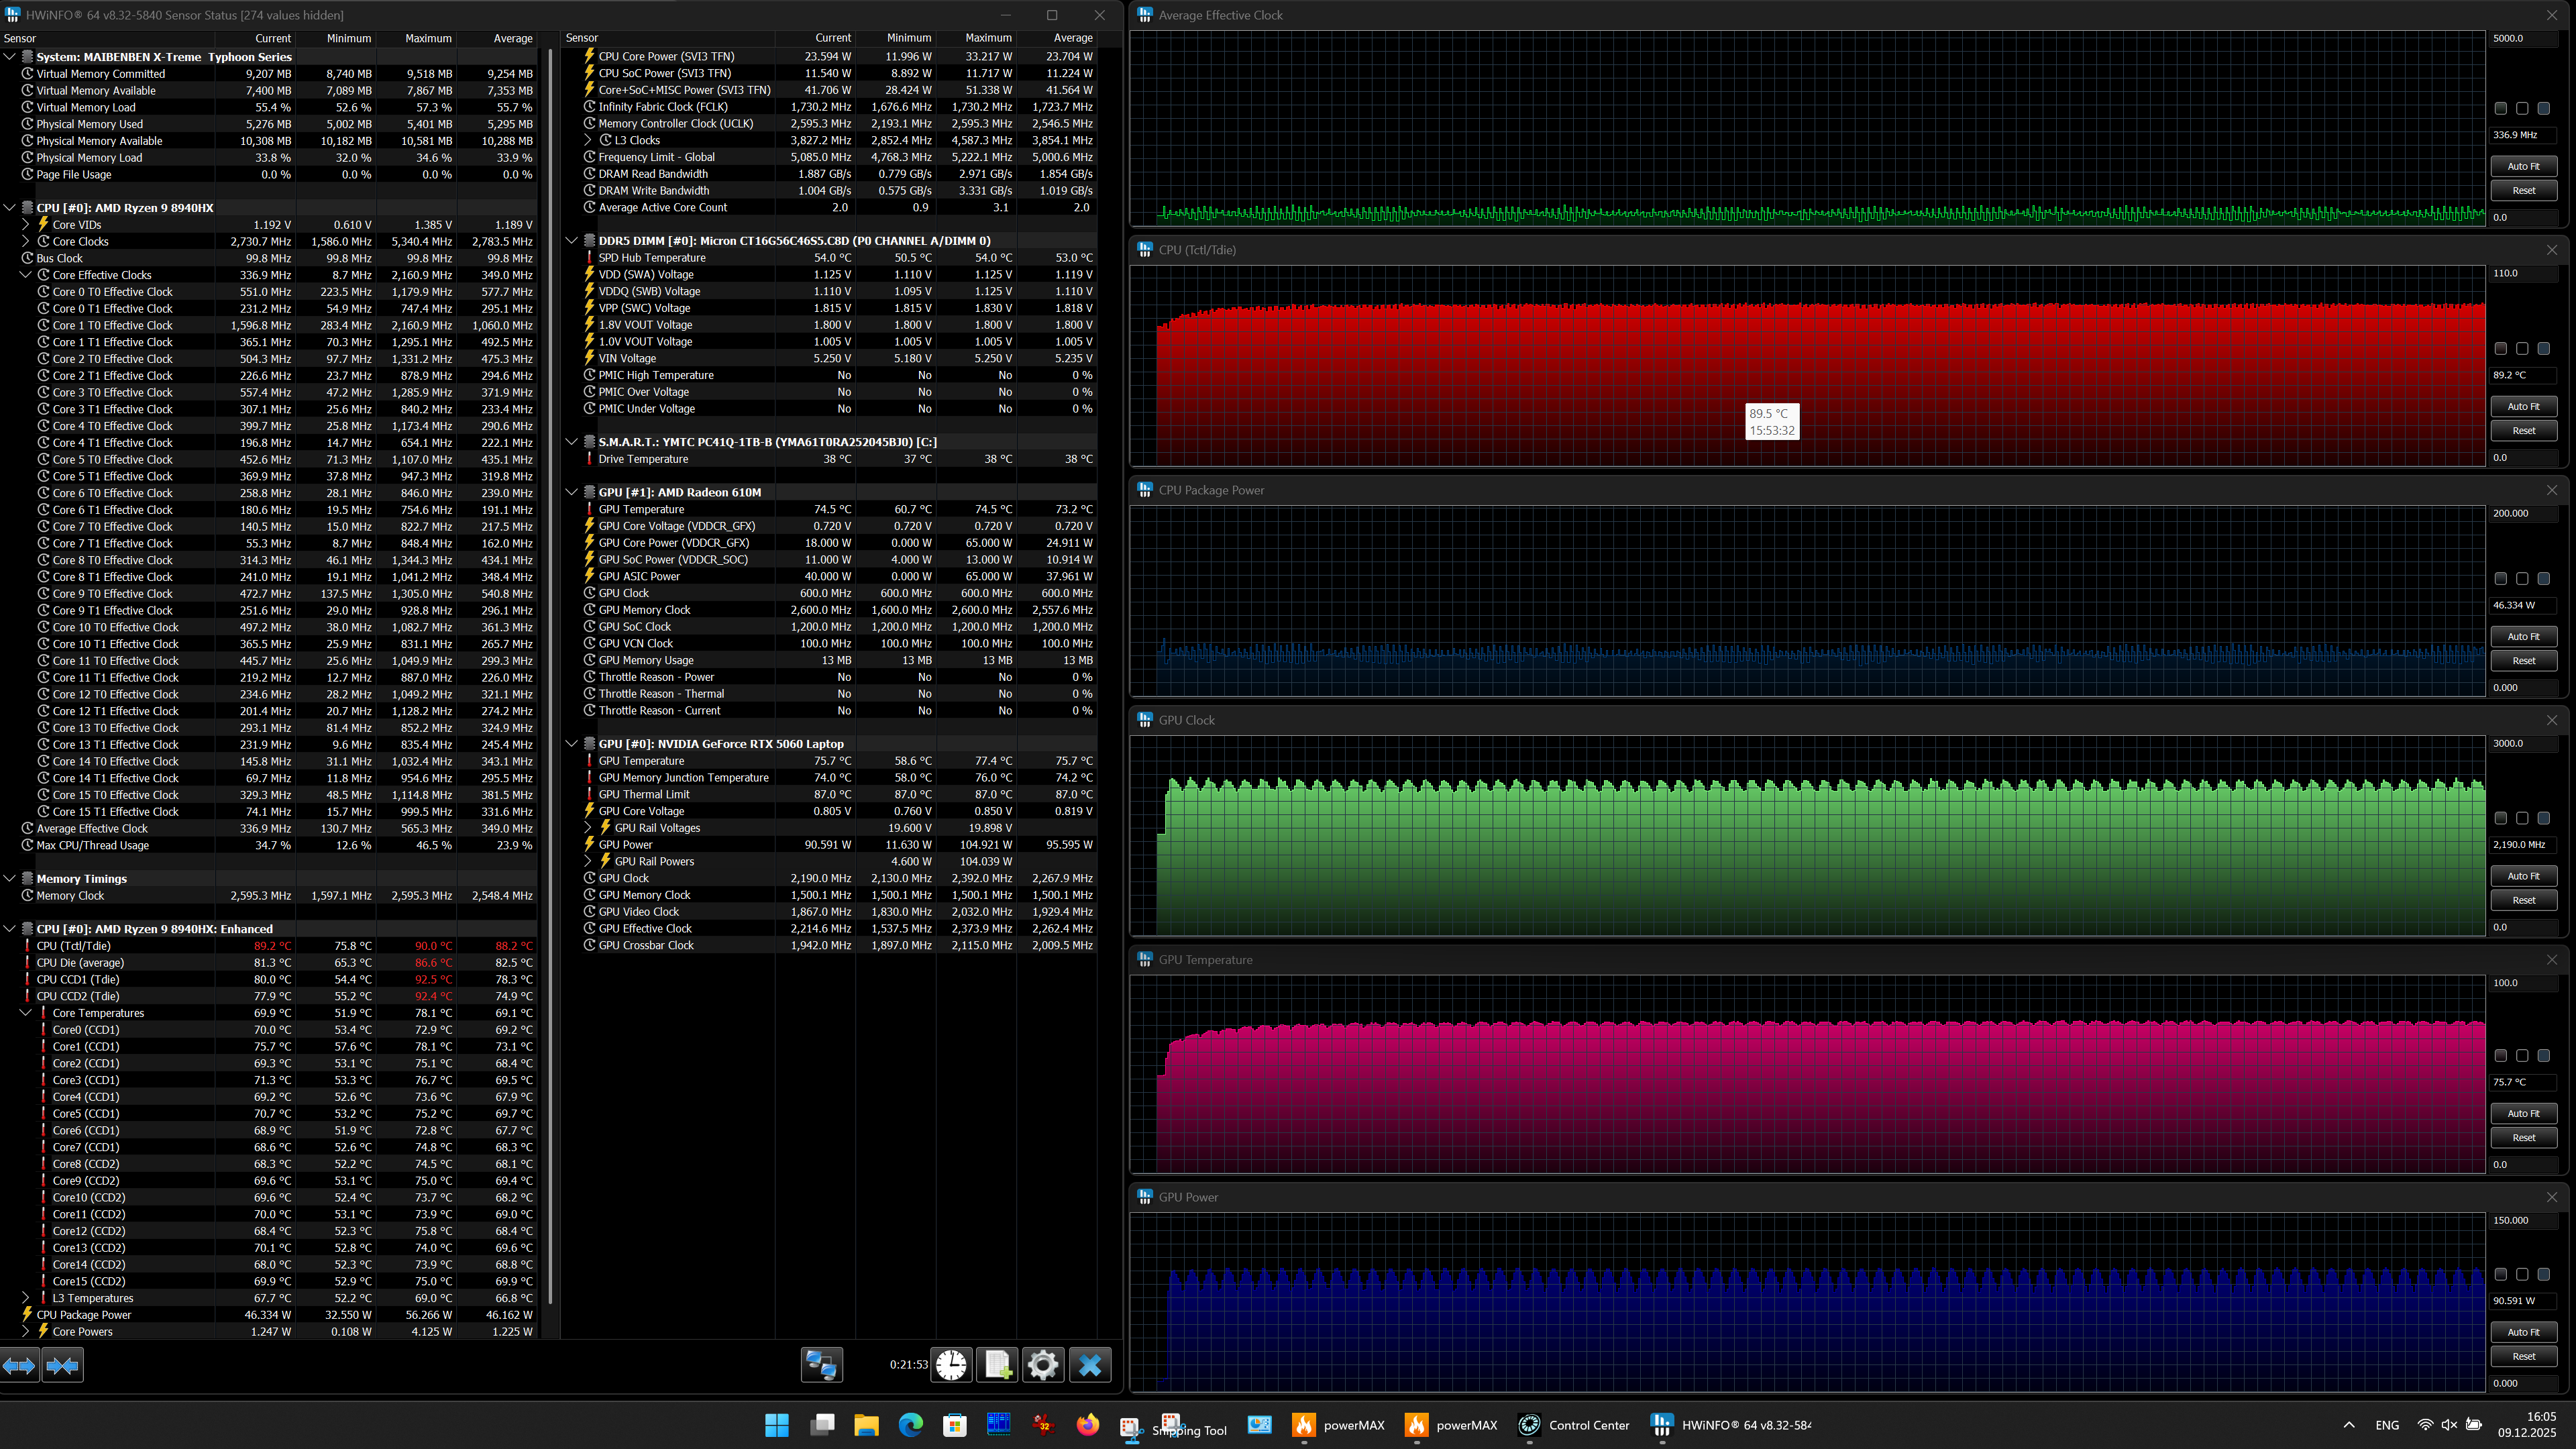Screen dimensions: 2576x1449
Task: Click the expand layout arrows icon
Action: click(19, 1365)
